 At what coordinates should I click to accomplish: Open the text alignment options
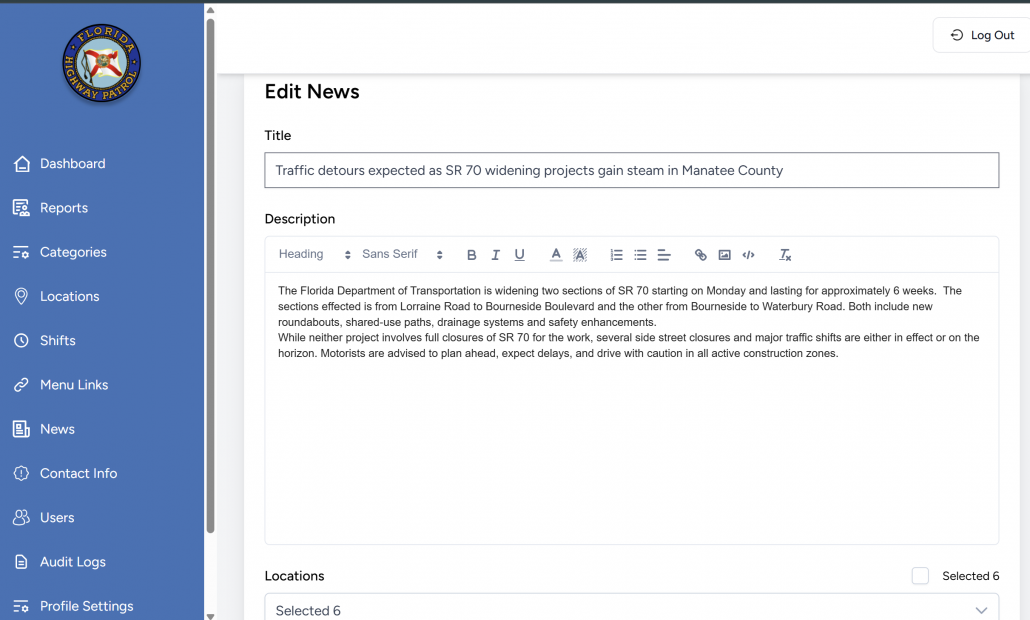(x=664, y=255)
